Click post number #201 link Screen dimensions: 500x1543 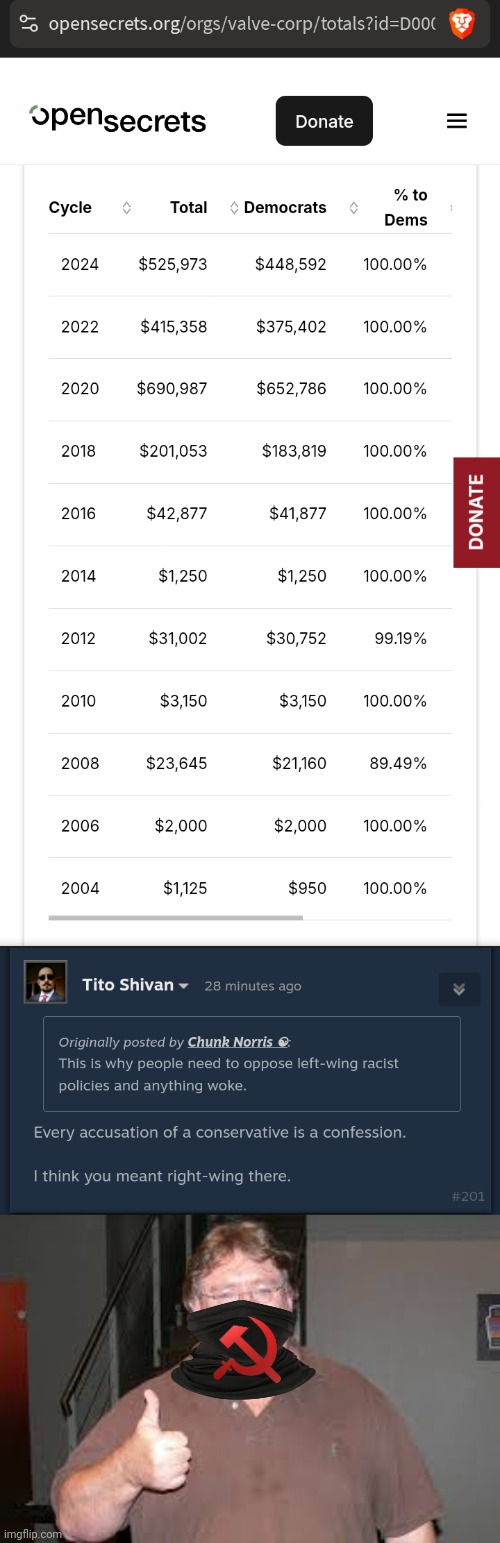[469, 1196]
